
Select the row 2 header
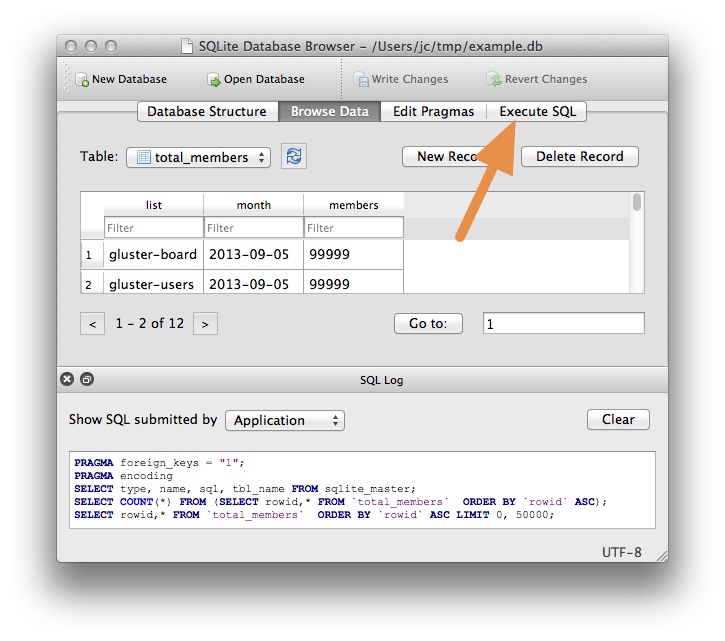pyautogui.click(x=92, y=282)
